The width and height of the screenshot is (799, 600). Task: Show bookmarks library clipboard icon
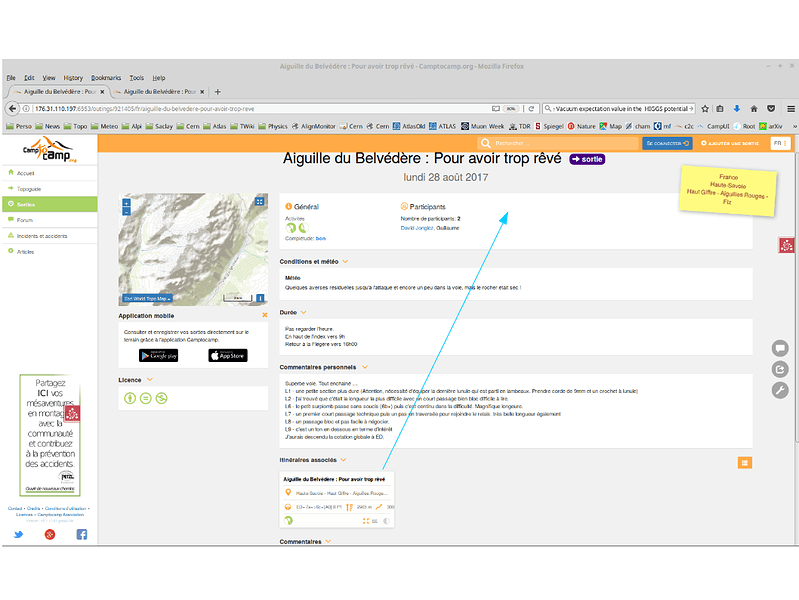pyautogui.click(x=720, y=109)
